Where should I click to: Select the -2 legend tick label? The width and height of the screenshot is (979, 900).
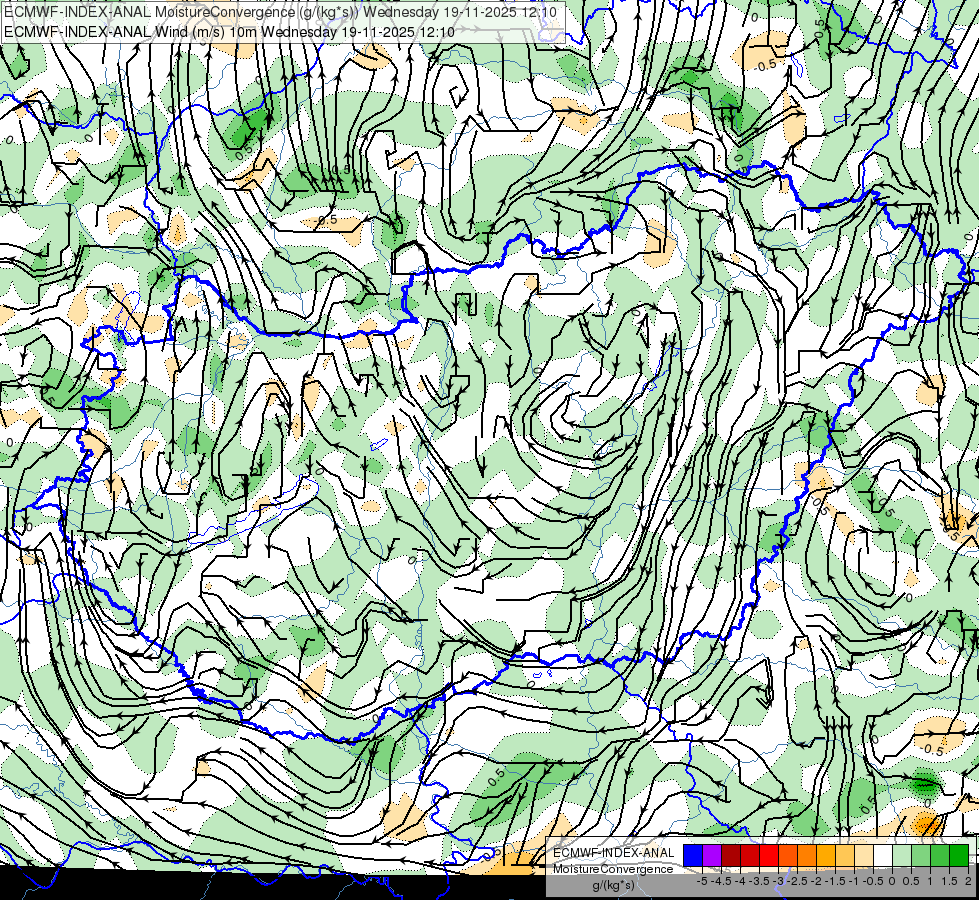(816, 881)
